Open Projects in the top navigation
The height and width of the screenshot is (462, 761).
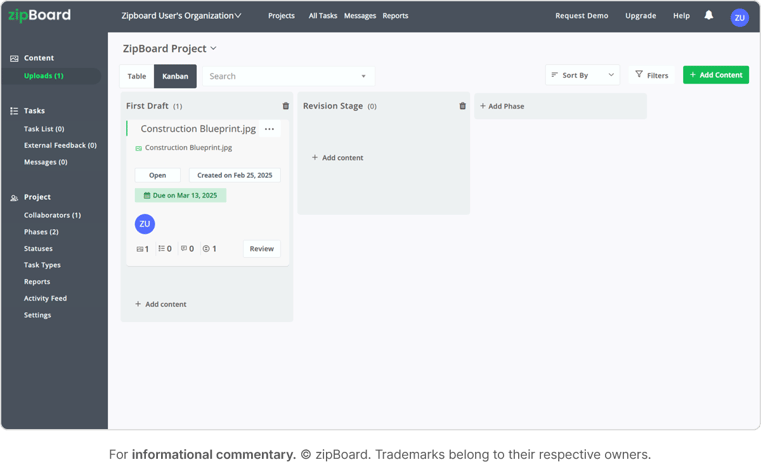(x=281, y=16)
